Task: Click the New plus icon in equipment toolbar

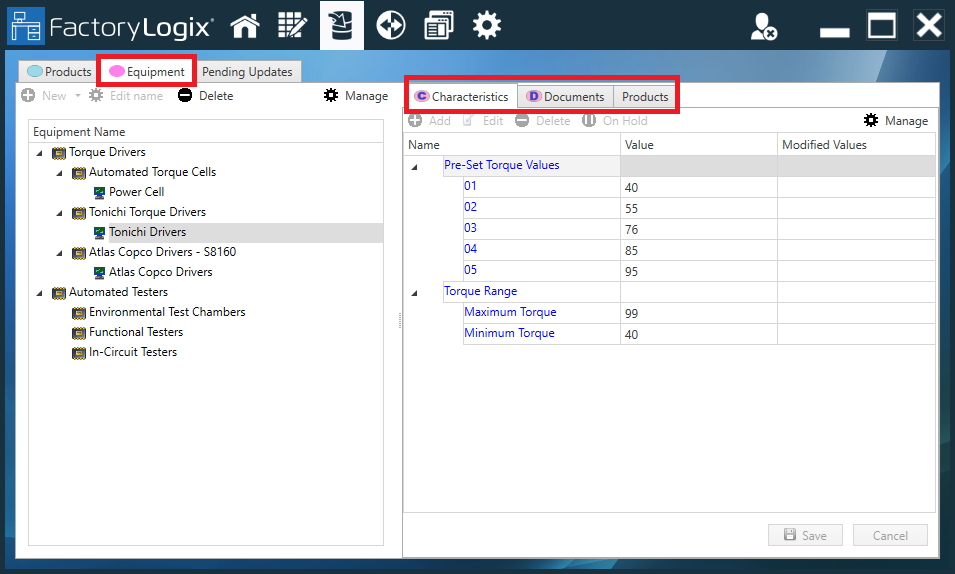Action: (x=28, y=96)
